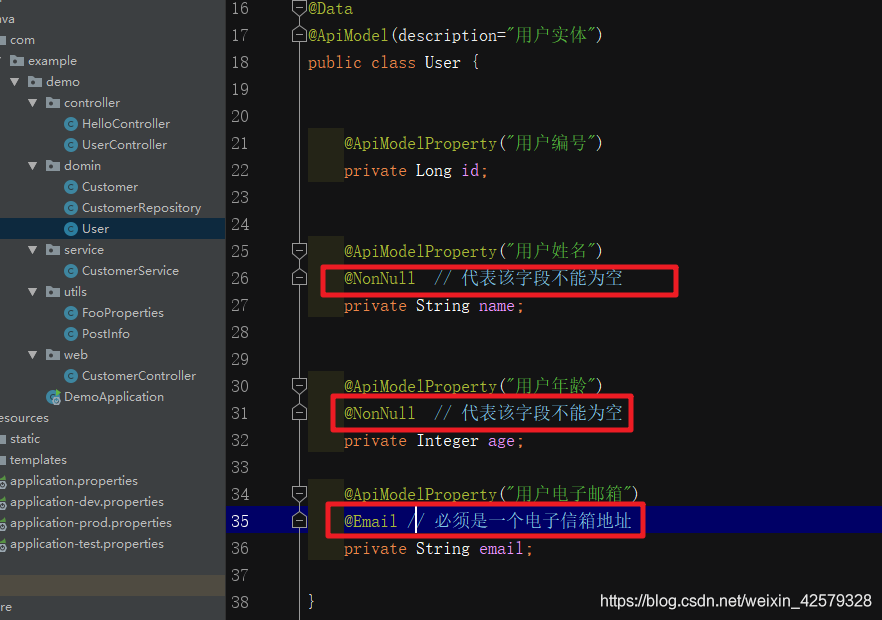882x620 pixels.
Task: Open application-test.properties file
Action: [x=87, y=544]
